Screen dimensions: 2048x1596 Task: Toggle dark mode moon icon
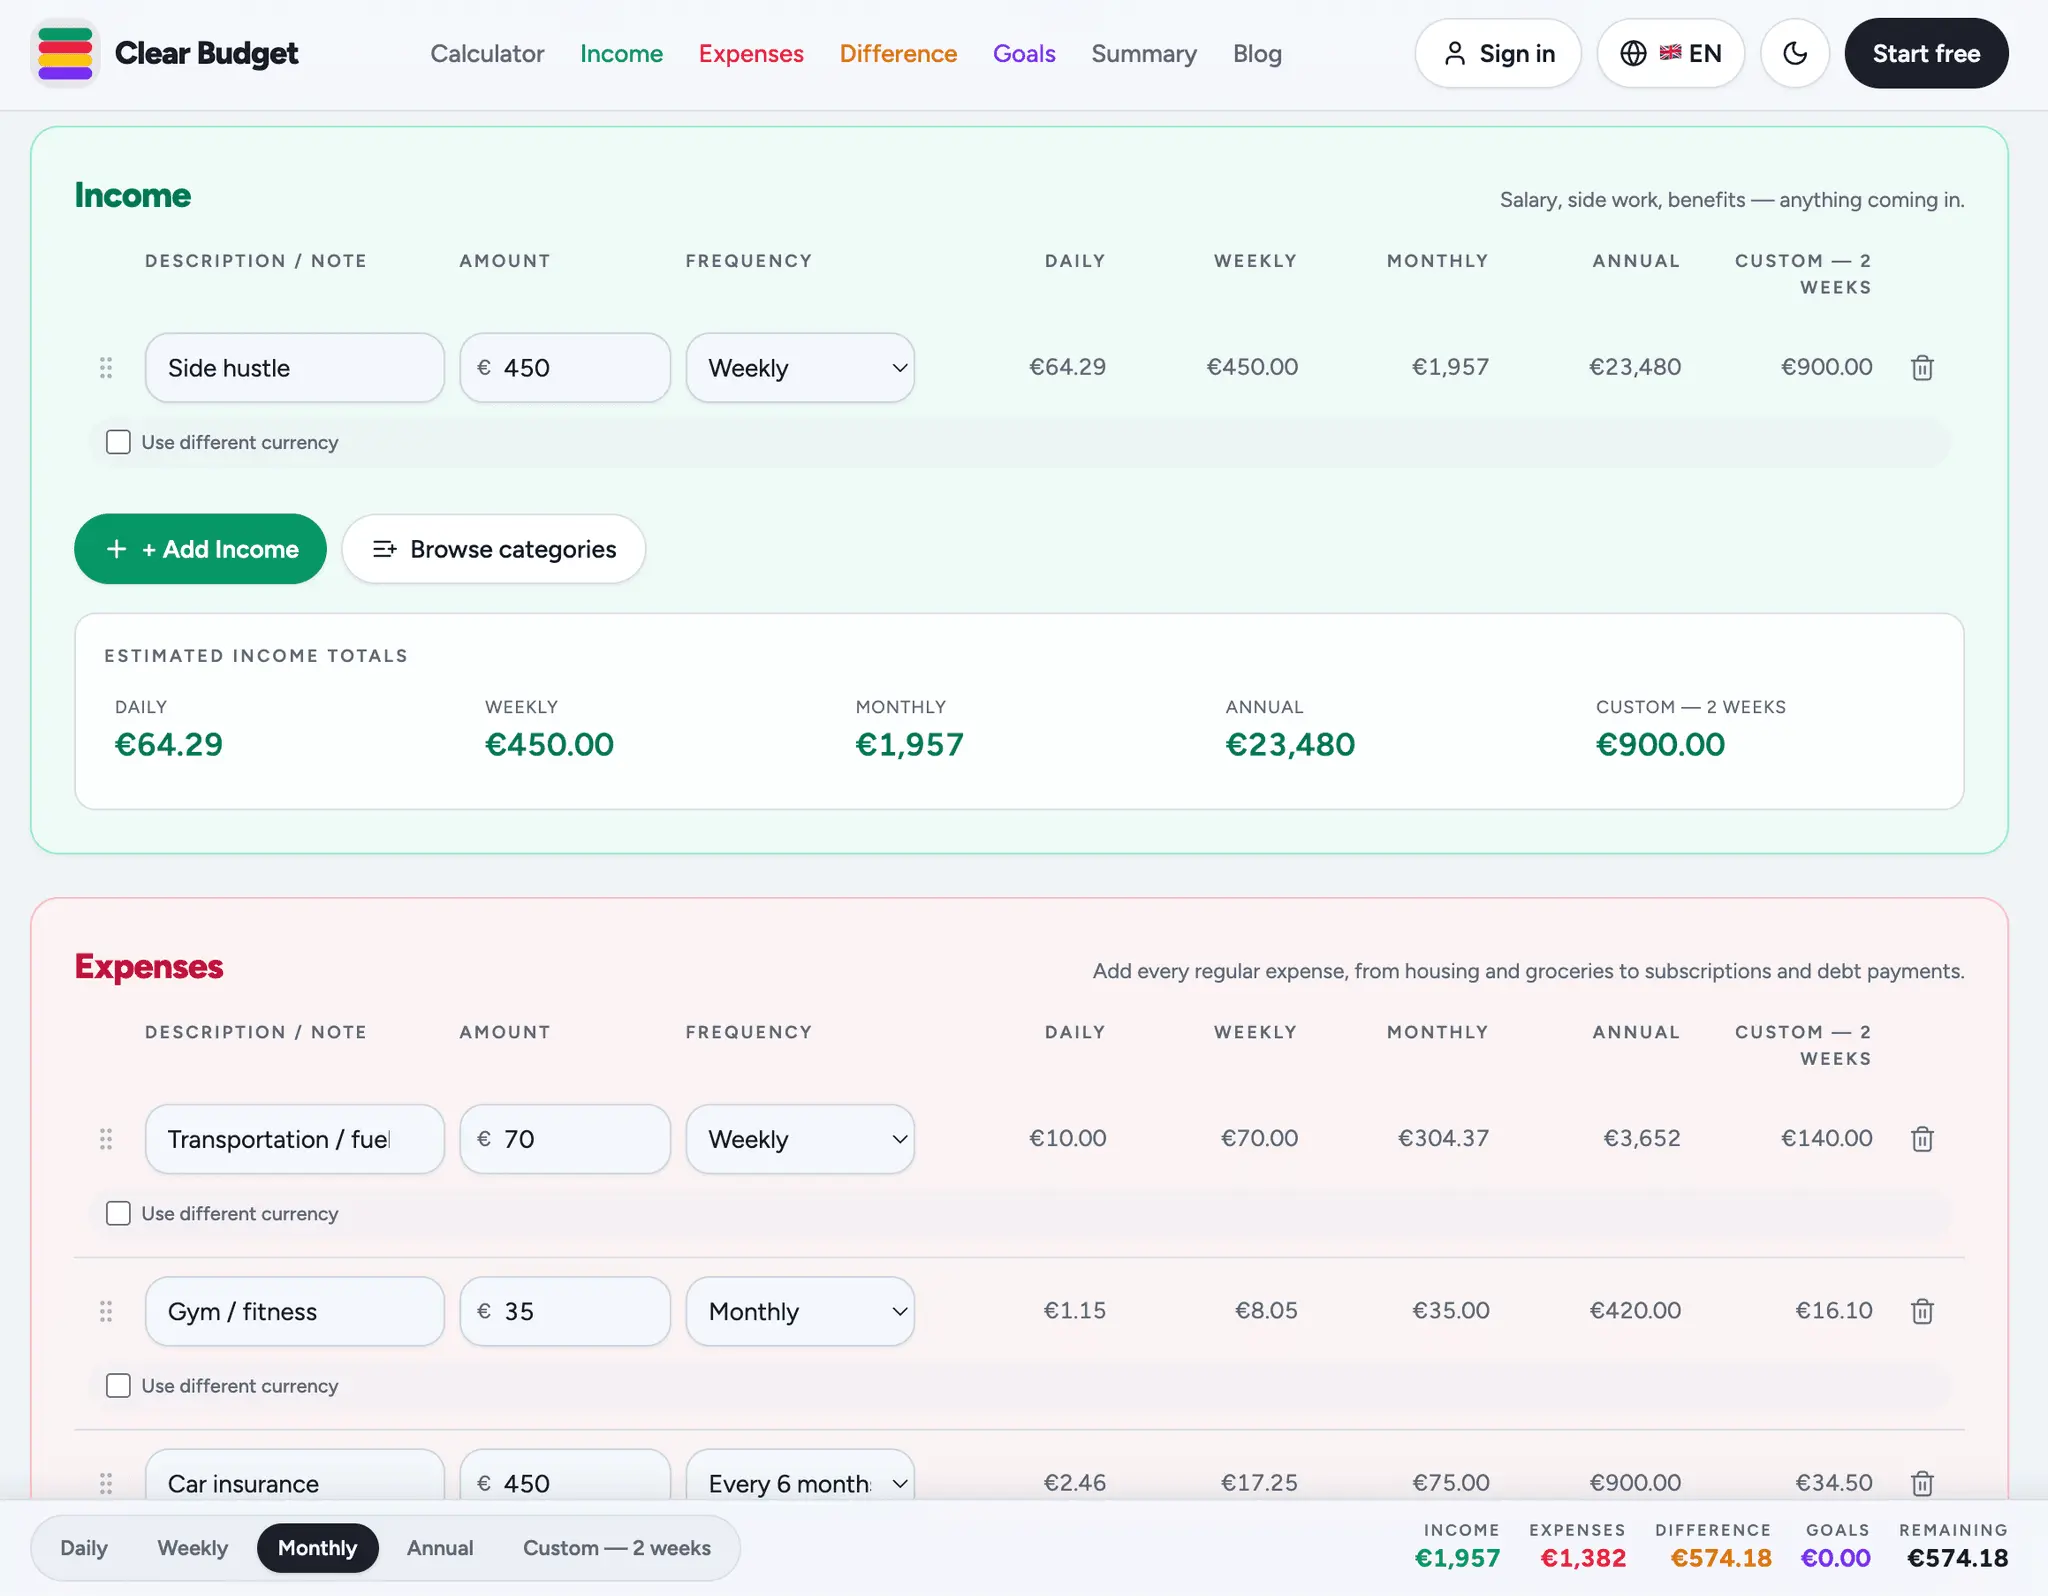1795,53
